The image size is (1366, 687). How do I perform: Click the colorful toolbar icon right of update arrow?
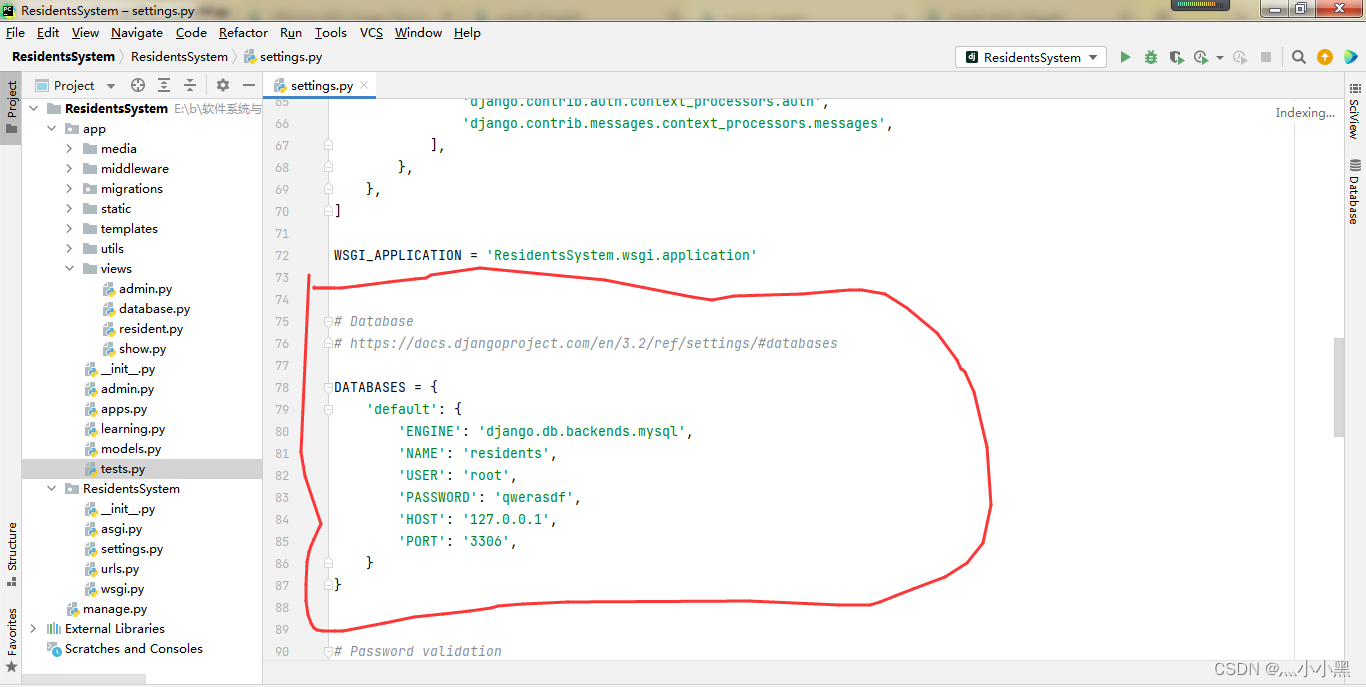(x=1351, y=57)
